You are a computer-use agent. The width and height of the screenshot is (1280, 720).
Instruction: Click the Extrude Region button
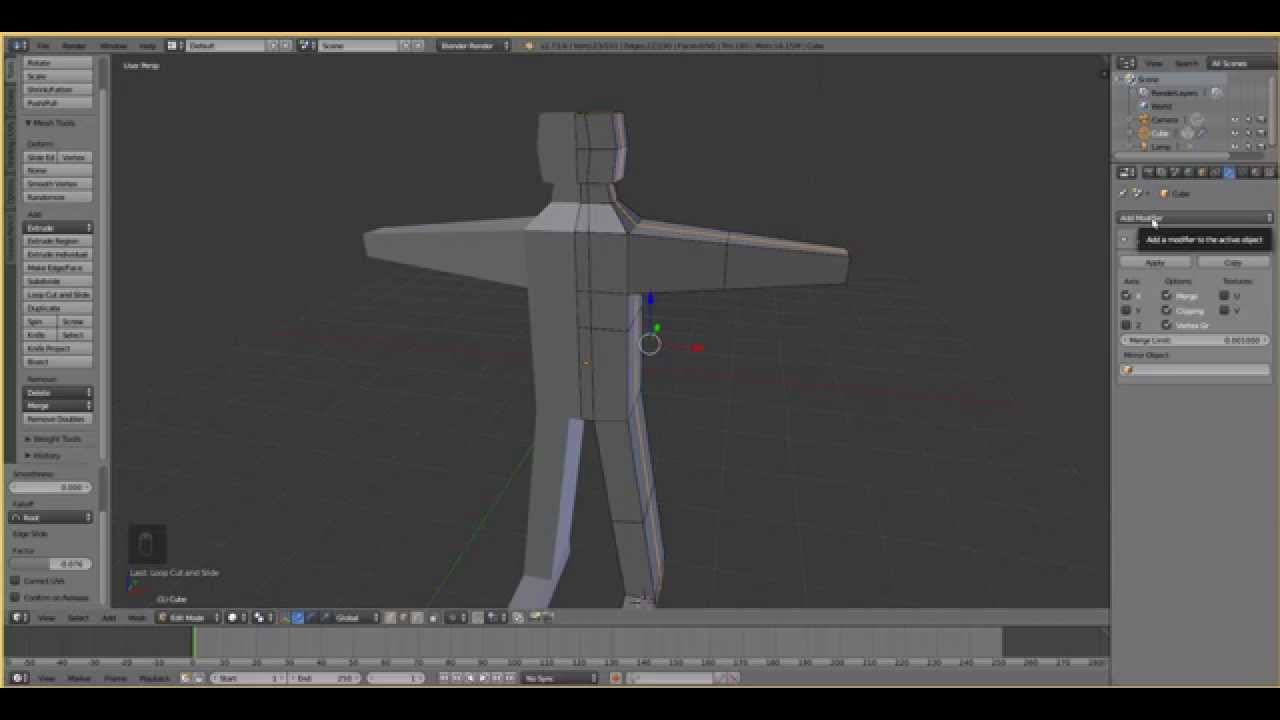tap(58, 241)
